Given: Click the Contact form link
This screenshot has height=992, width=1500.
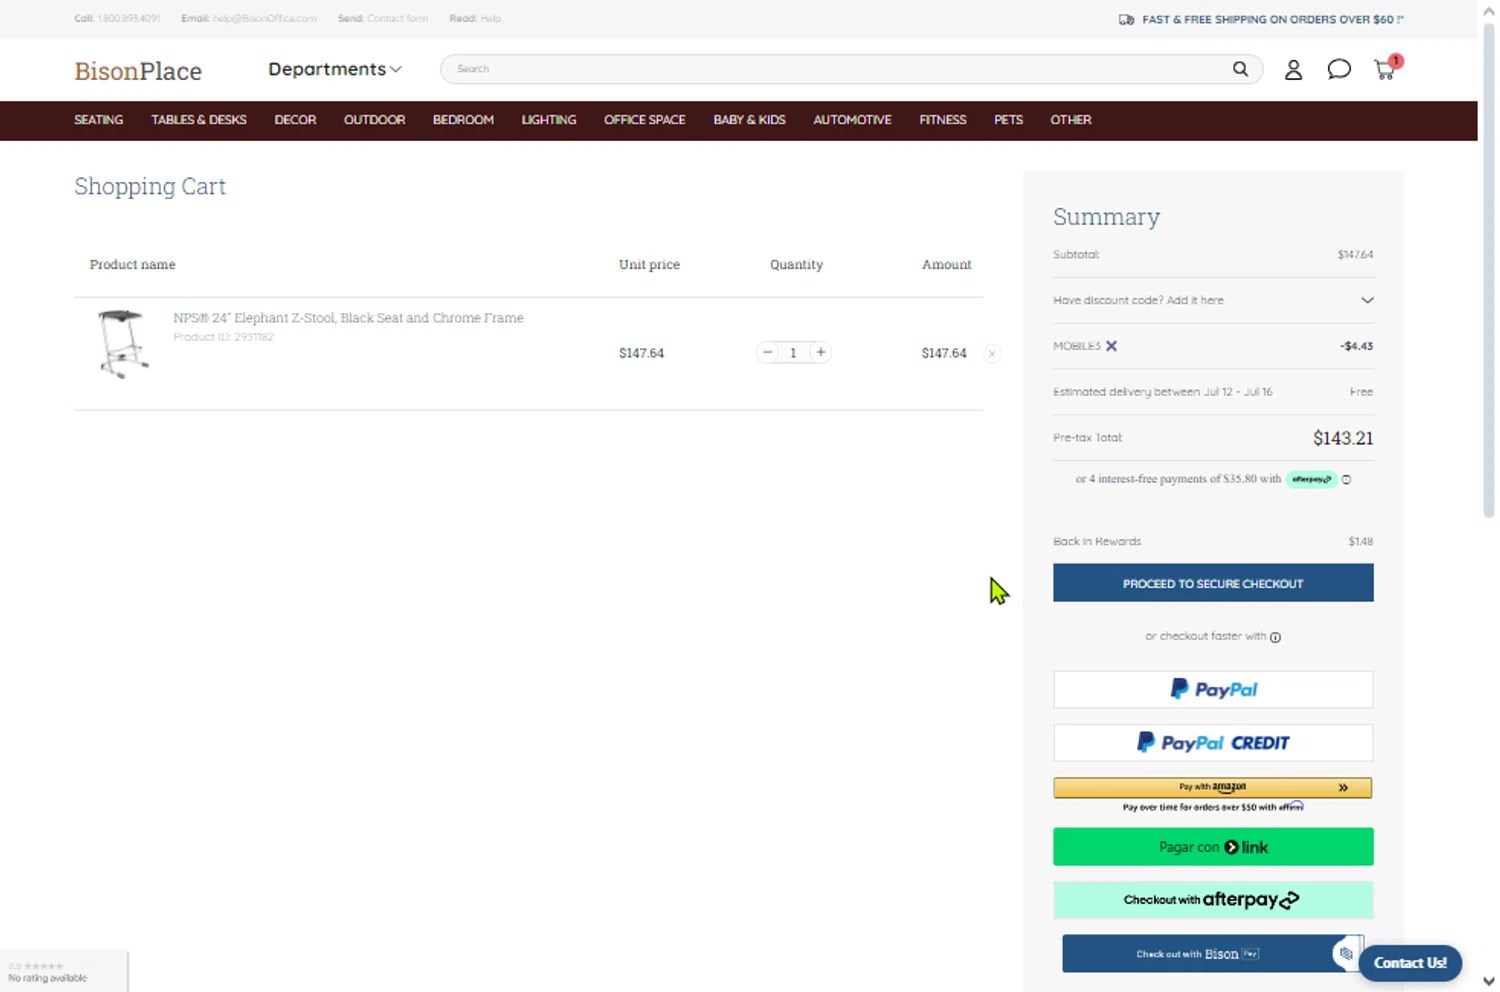Looking at the screenshot, I should pyautogui.click(x=397, y=18).
